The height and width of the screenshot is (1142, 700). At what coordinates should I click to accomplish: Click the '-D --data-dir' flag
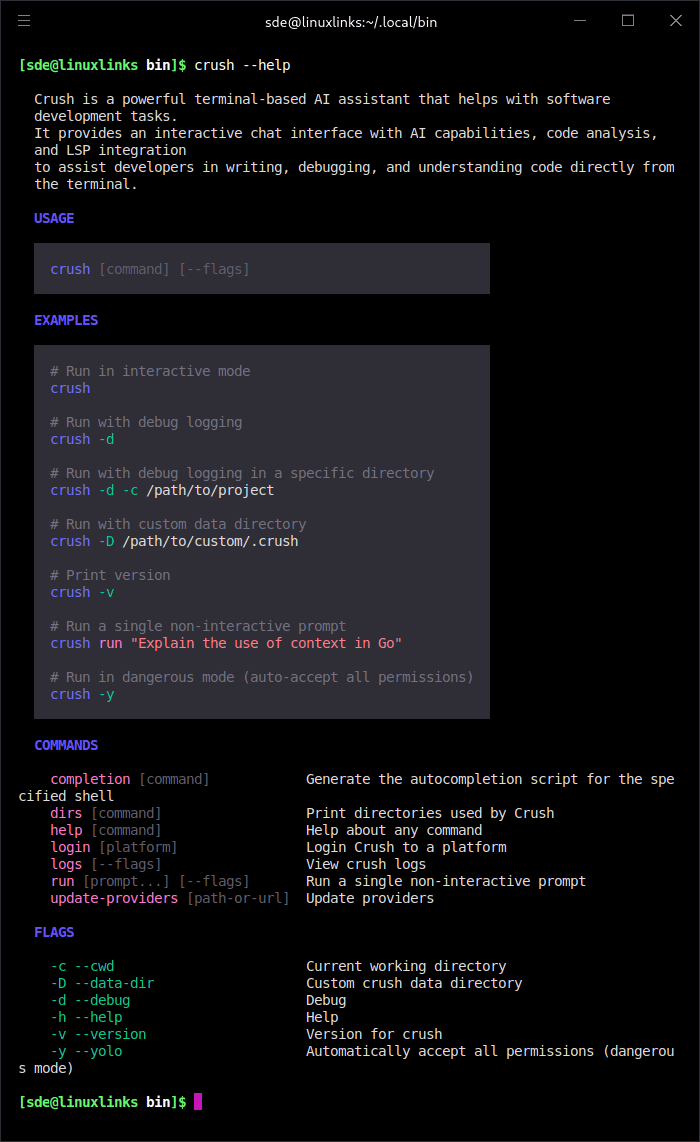point(102,983)
